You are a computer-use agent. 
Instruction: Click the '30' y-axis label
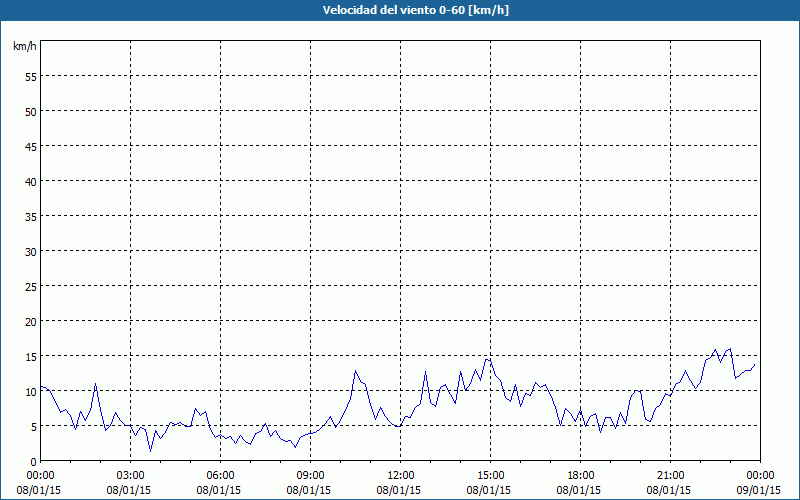coord(31,252)
